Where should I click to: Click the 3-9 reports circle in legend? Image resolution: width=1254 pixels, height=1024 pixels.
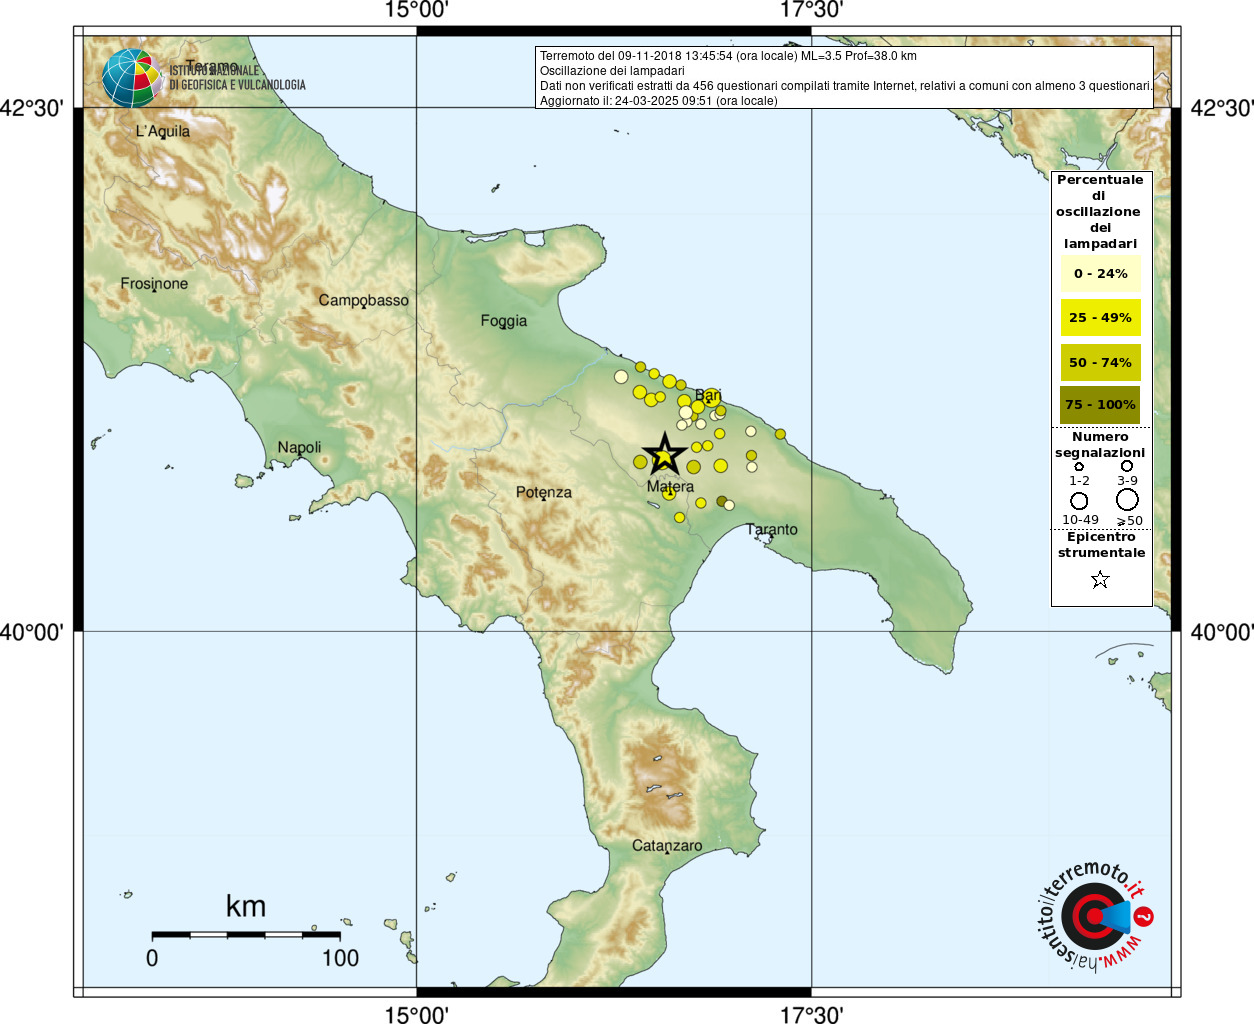pos(1127,466)
